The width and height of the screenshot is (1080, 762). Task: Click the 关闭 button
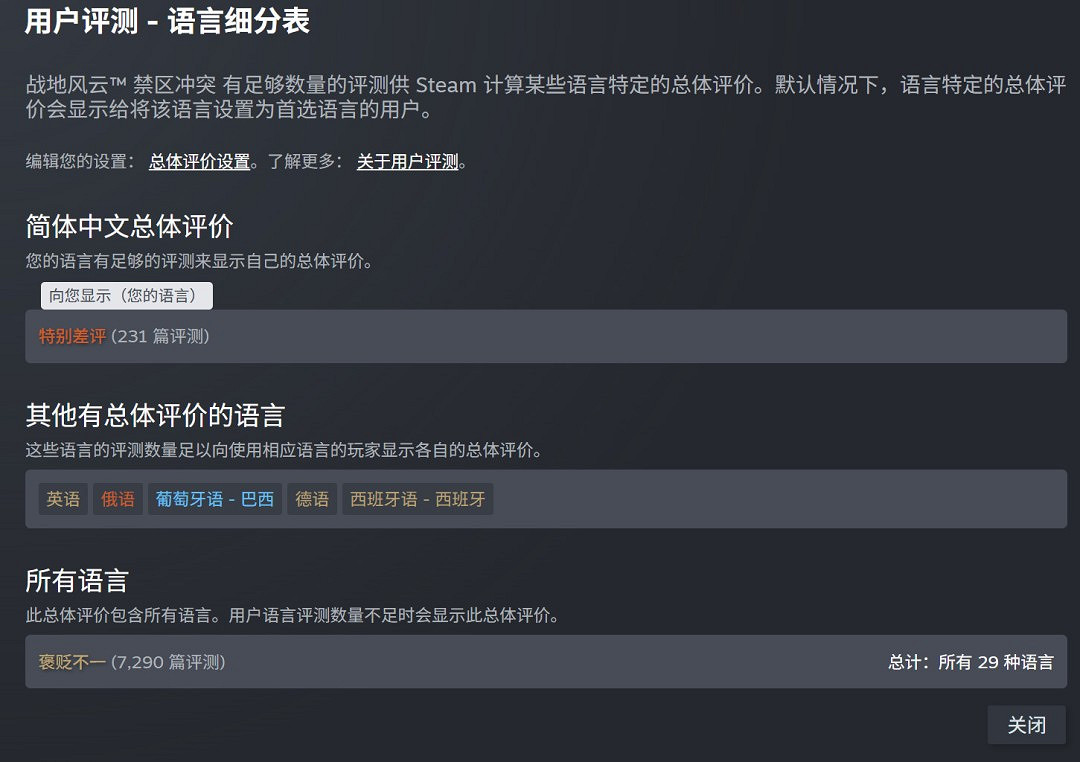click(x=1027, y=724)
